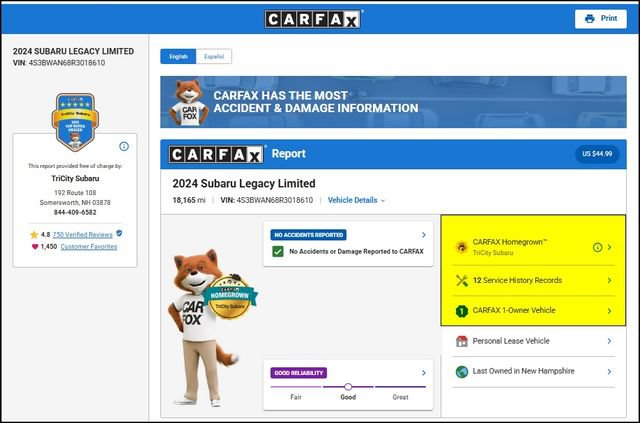Click the printer icon in Print button

(589, 19)
